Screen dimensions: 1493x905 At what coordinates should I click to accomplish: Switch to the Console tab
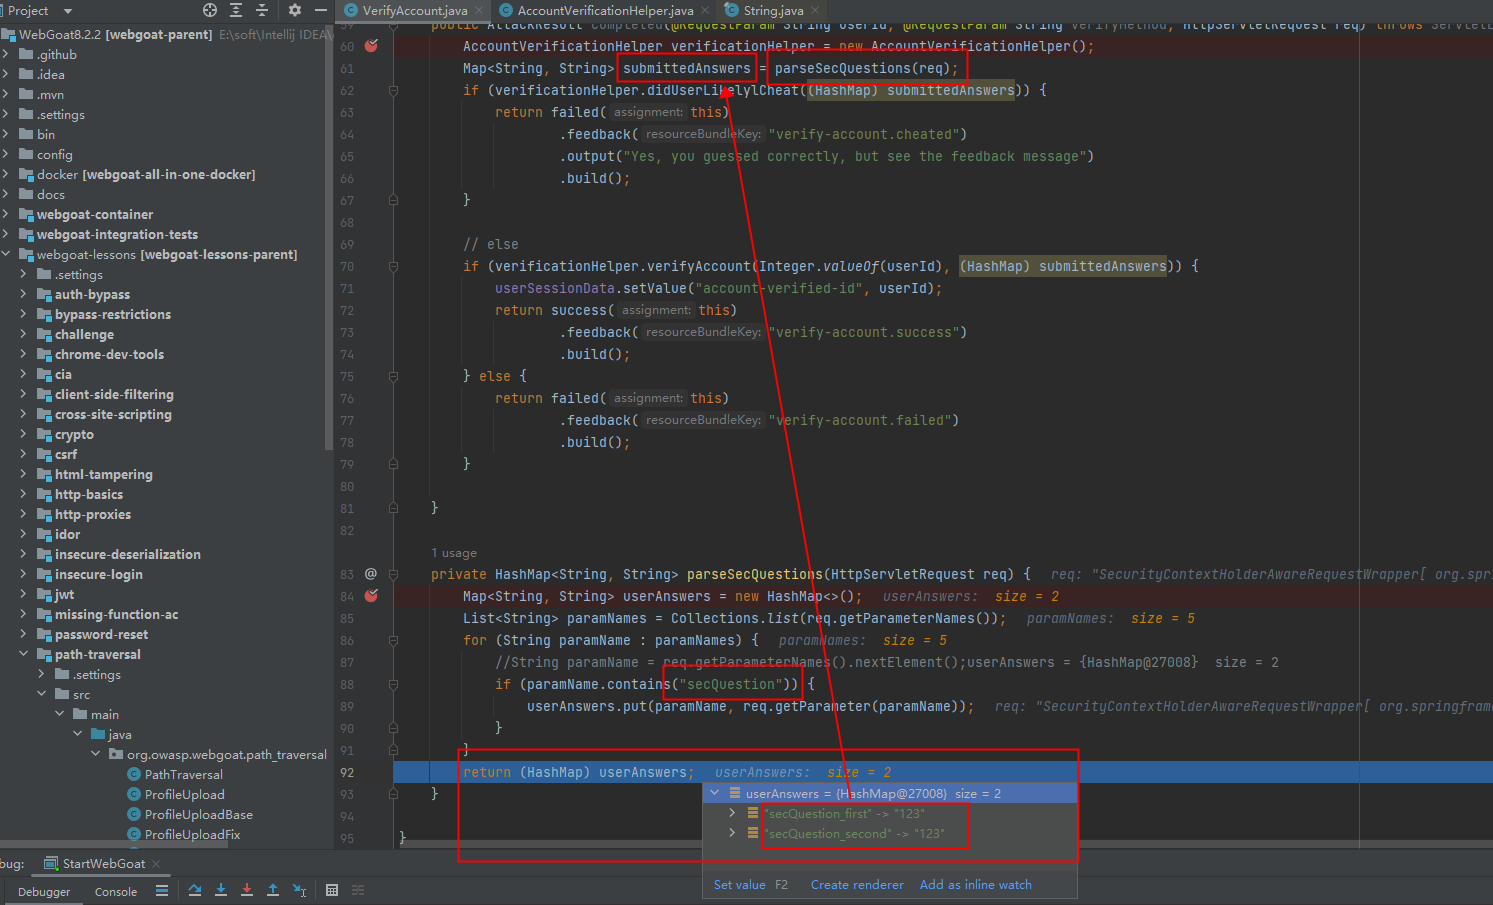tap(116, 891)
